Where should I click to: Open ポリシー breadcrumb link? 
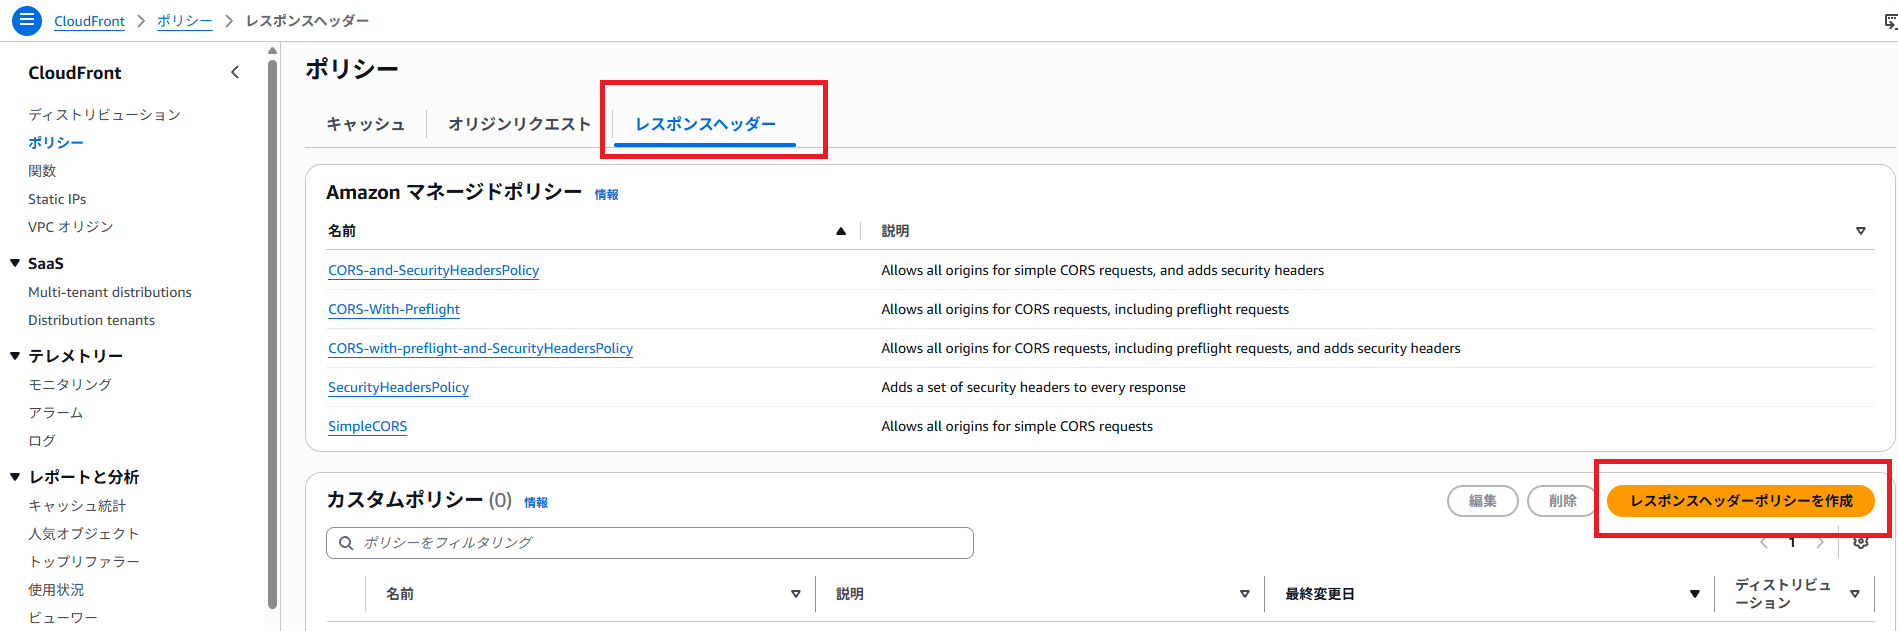click(x=185, y=21)
